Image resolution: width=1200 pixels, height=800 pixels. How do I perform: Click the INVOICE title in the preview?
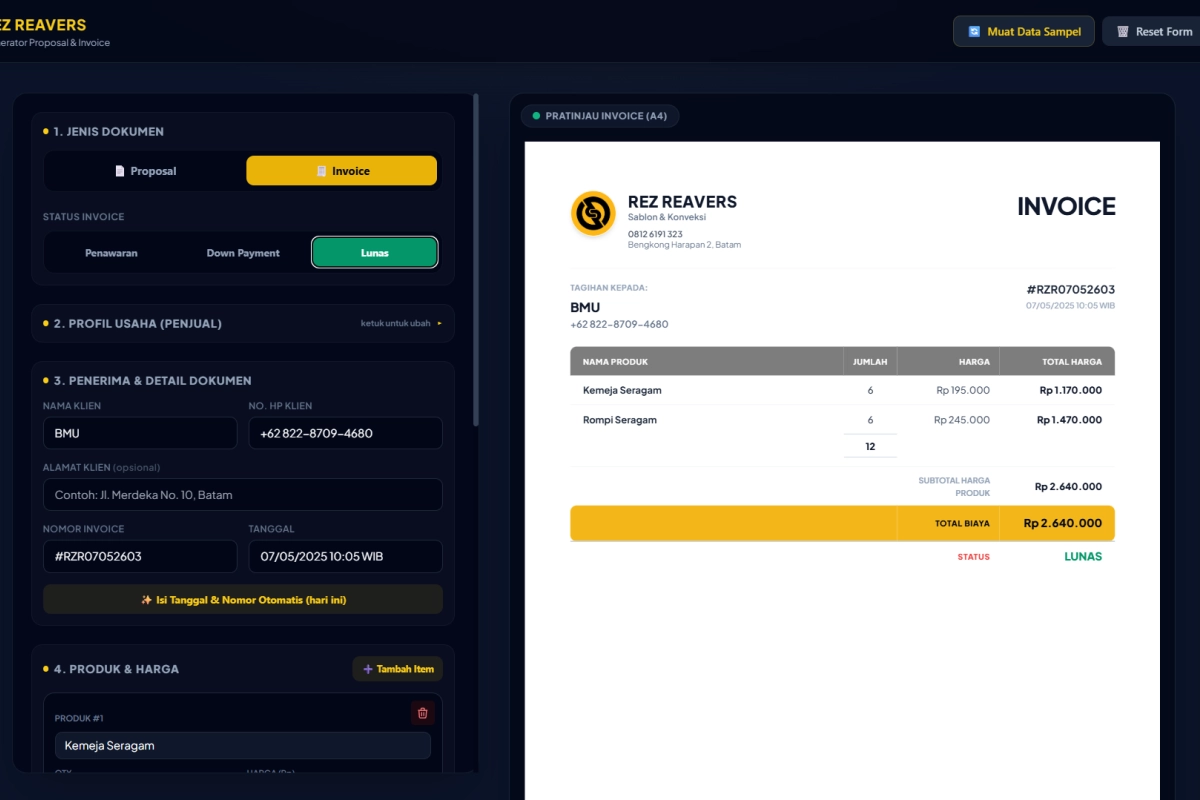1066,206
